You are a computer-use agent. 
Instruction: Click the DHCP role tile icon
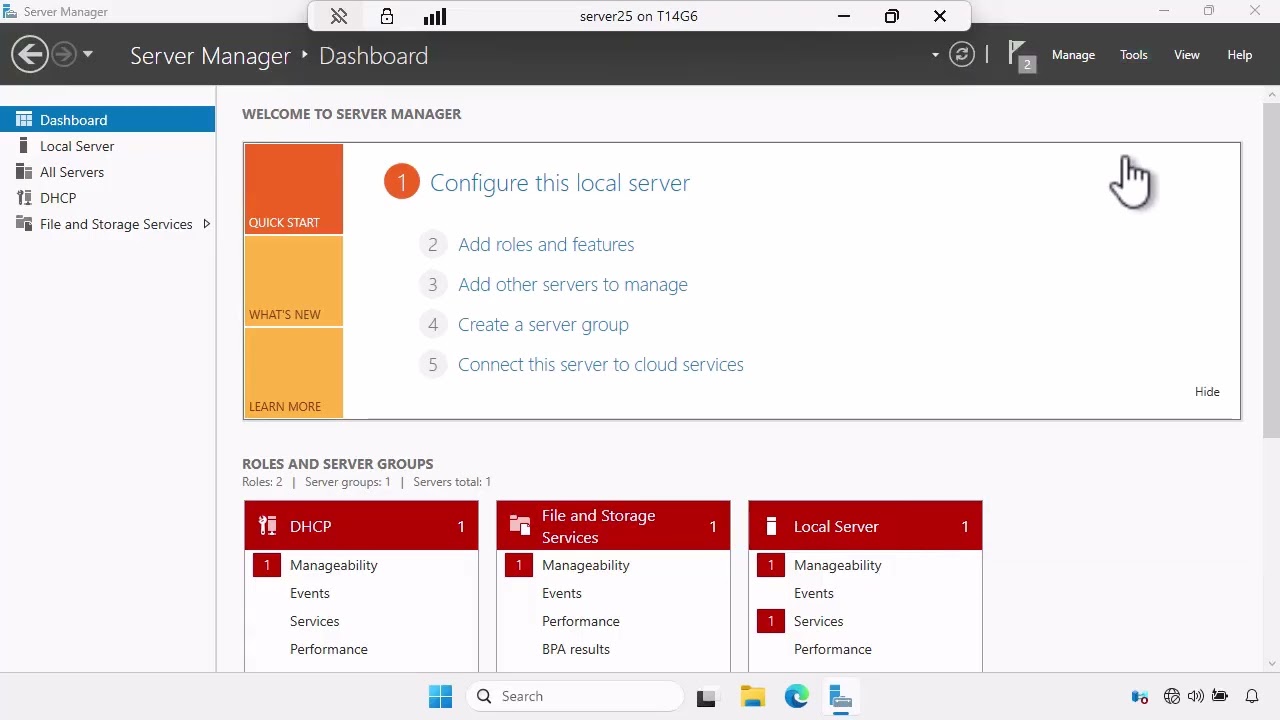[x=267, y=526]
